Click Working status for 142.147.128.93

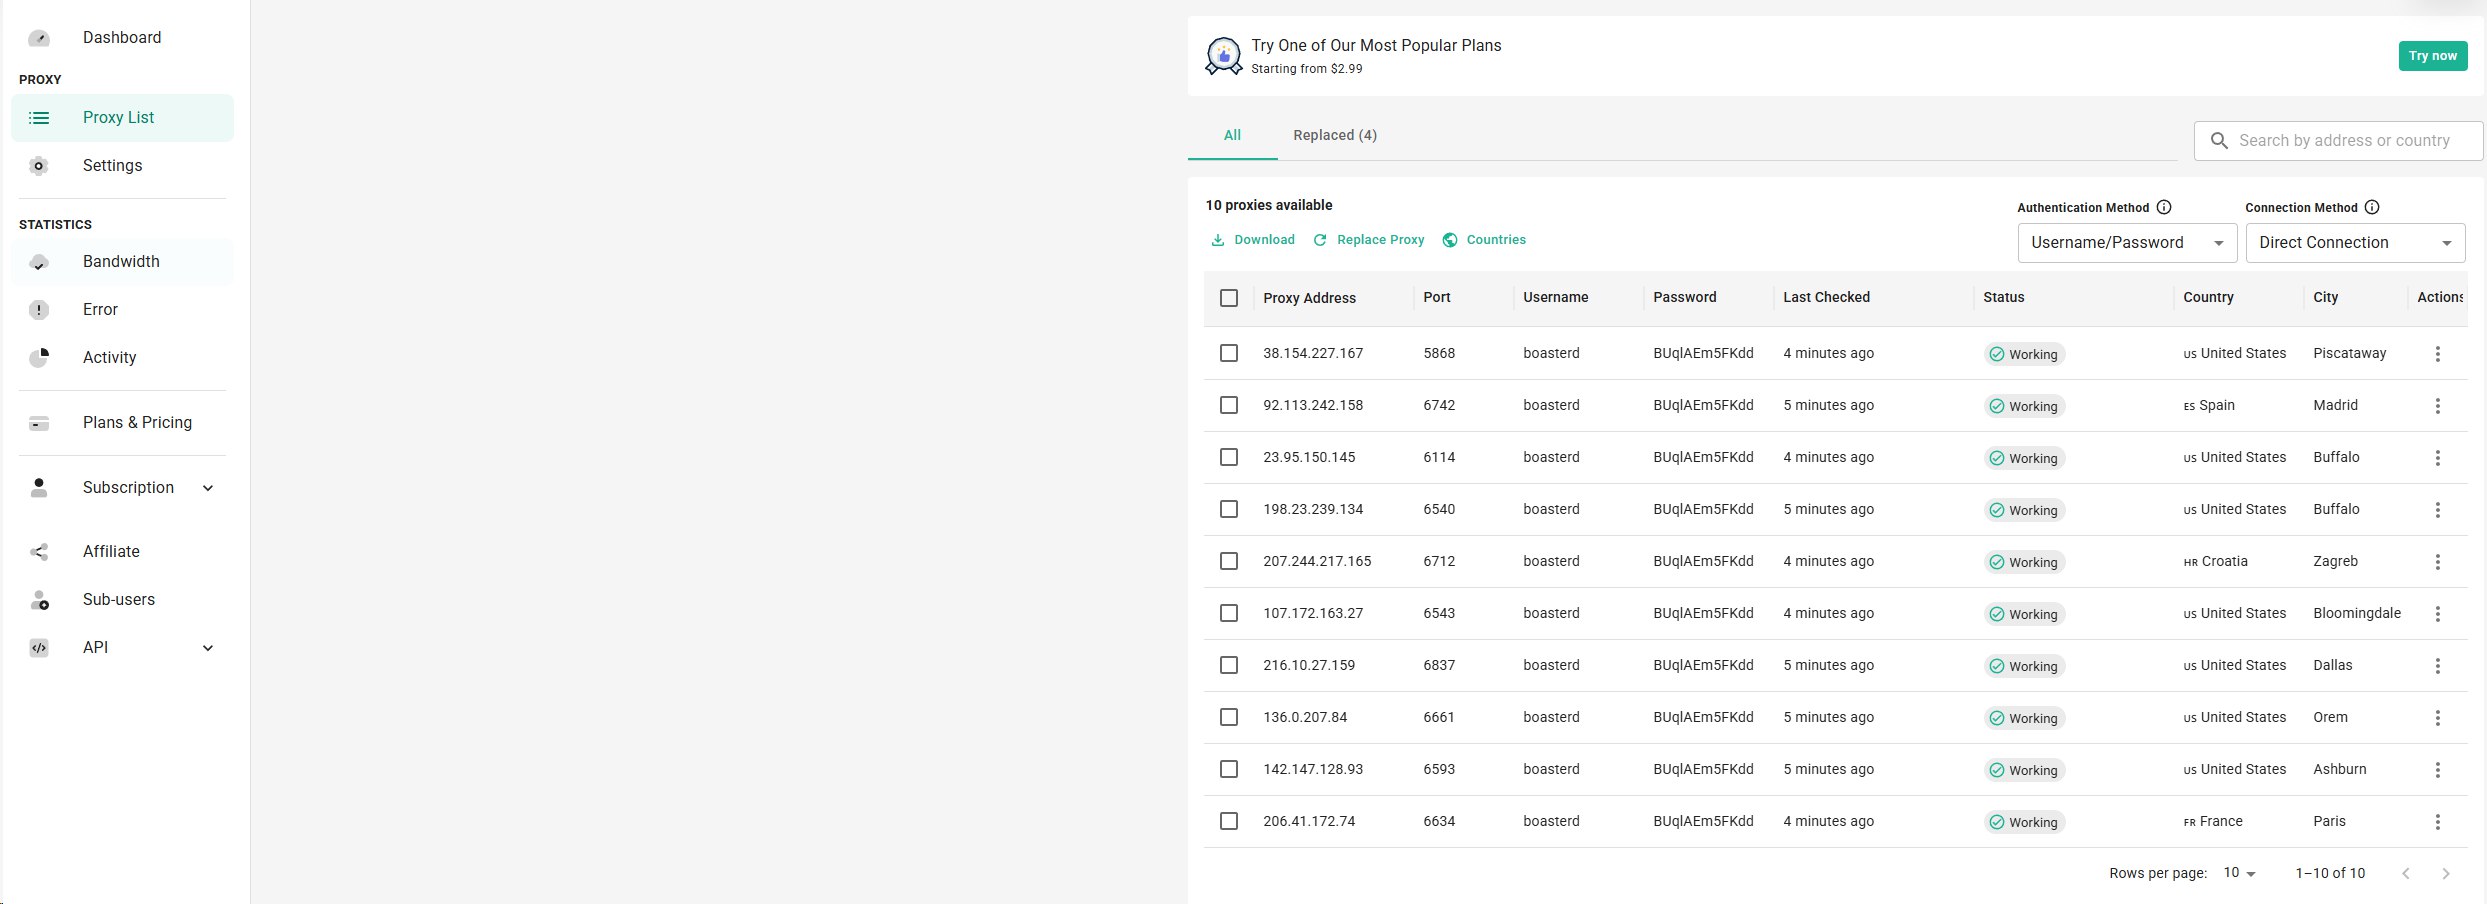(2024, 770)
